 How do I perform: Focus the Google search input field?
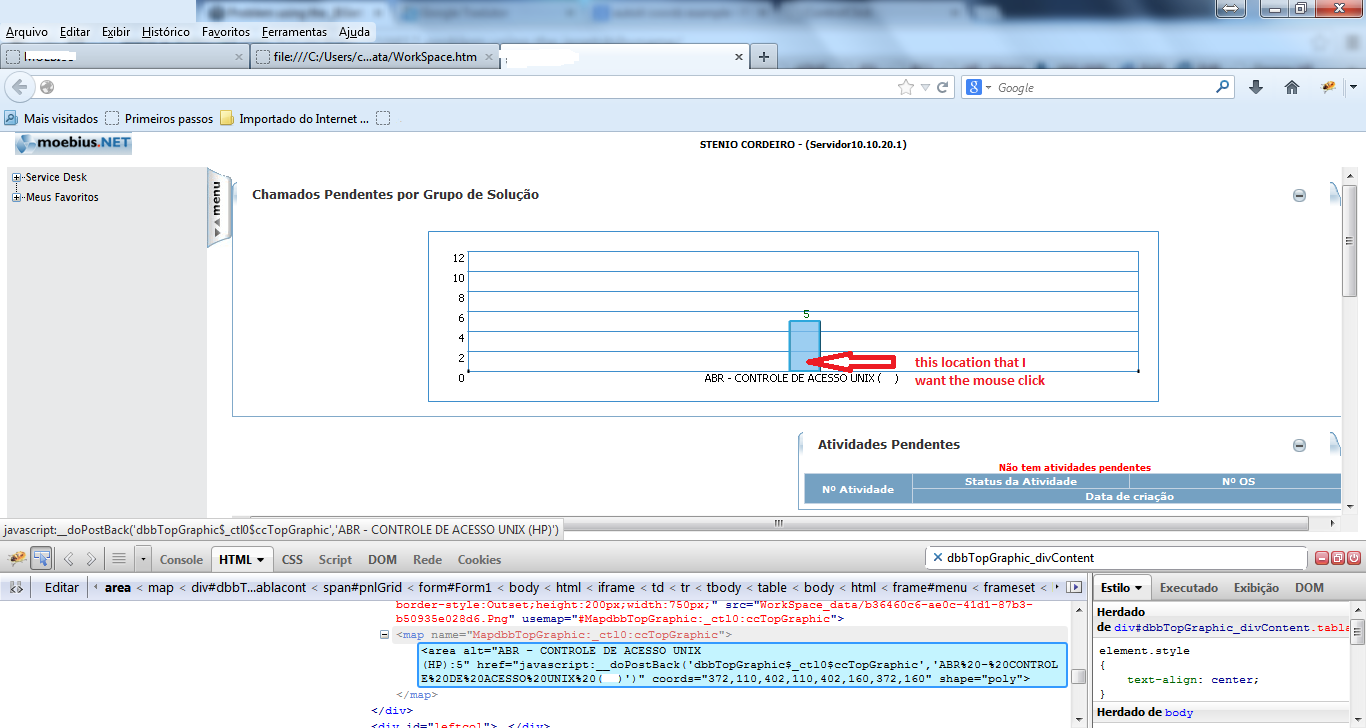pos(1104,88)
